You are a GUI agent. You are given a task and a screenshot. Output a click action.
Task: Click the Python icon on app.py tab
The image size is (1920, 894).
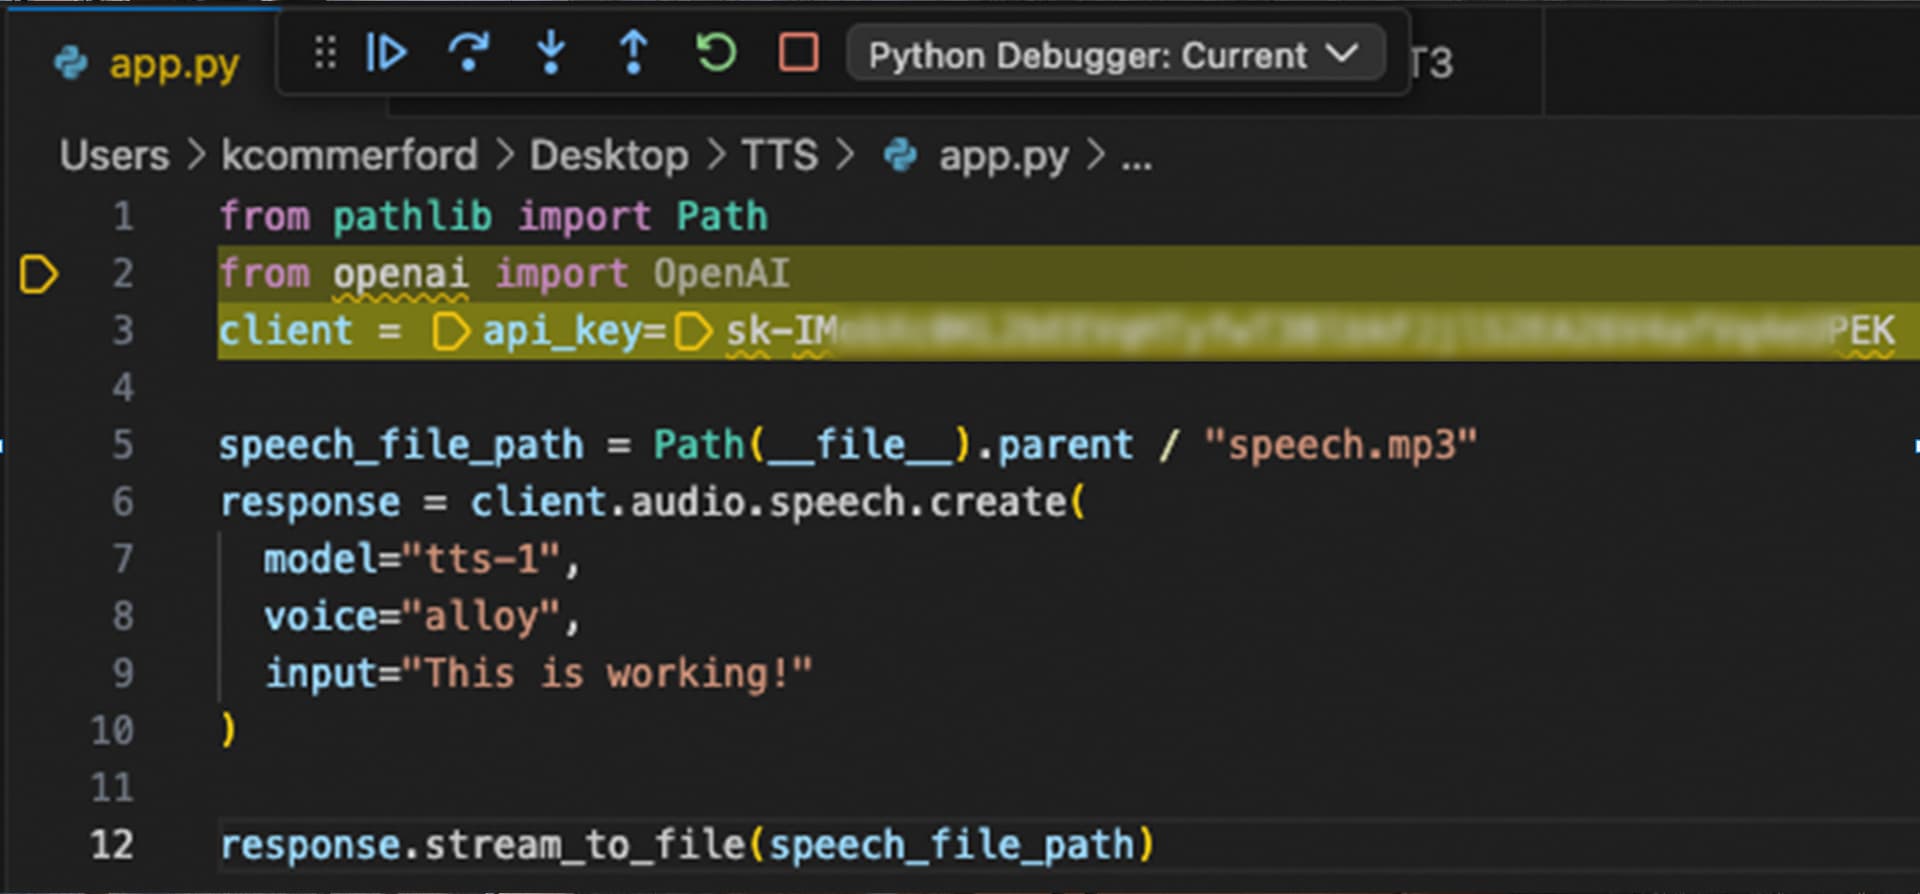pos(70,63)
